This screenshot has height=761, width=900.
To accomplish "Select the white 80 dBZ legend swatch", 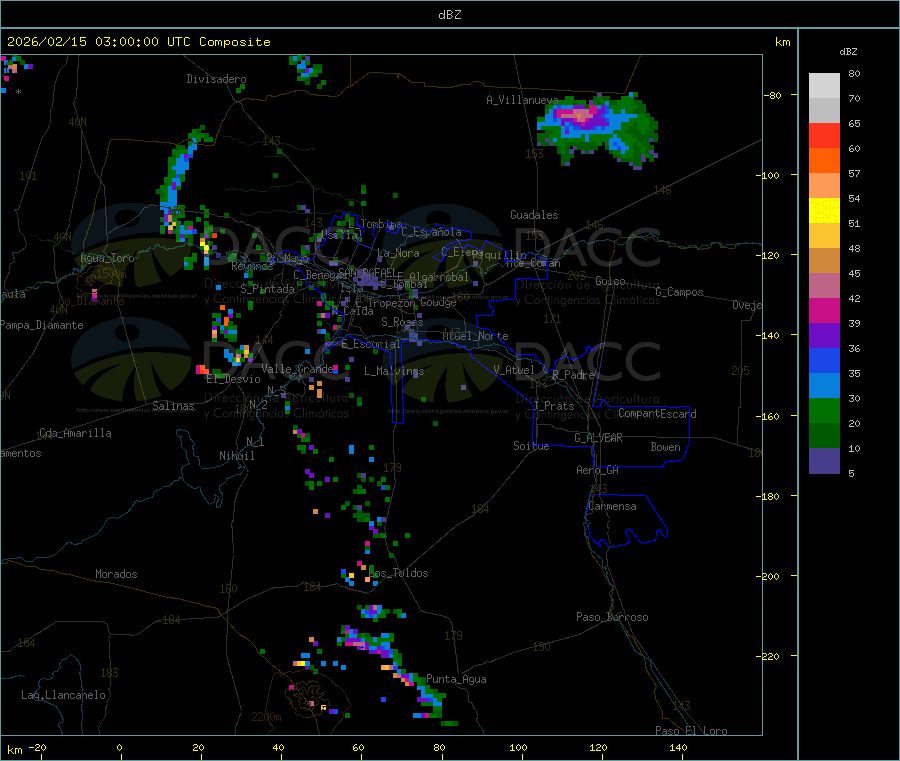I will [824, 86].
